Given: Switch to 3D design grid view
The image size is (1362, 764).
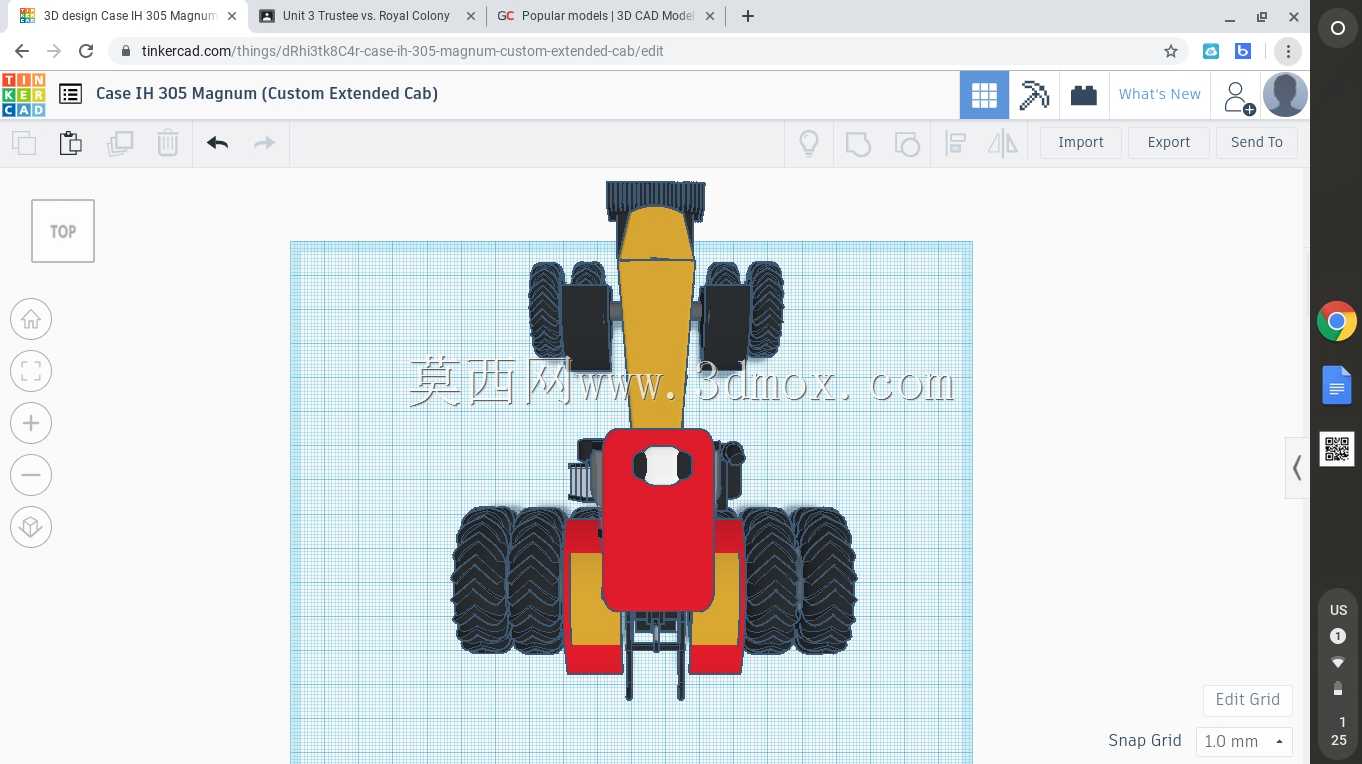Looking at the screenshot, I should tap(984, 95).
